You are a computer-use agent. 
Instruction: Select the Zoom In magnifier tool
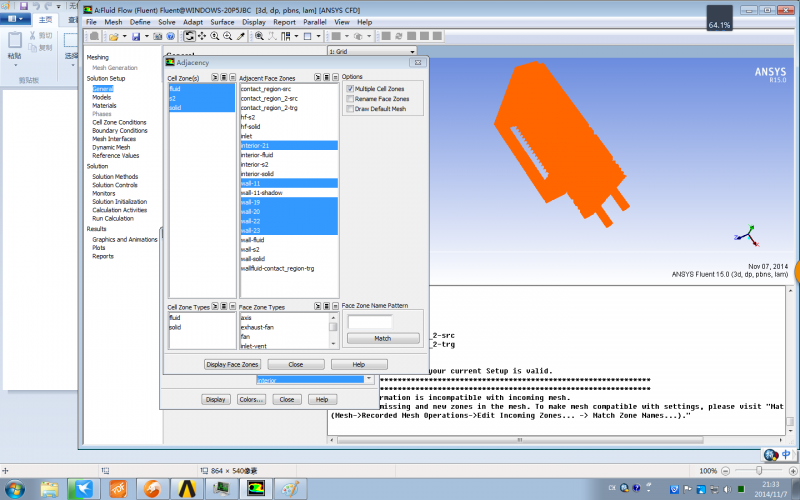tap(215, 36)
